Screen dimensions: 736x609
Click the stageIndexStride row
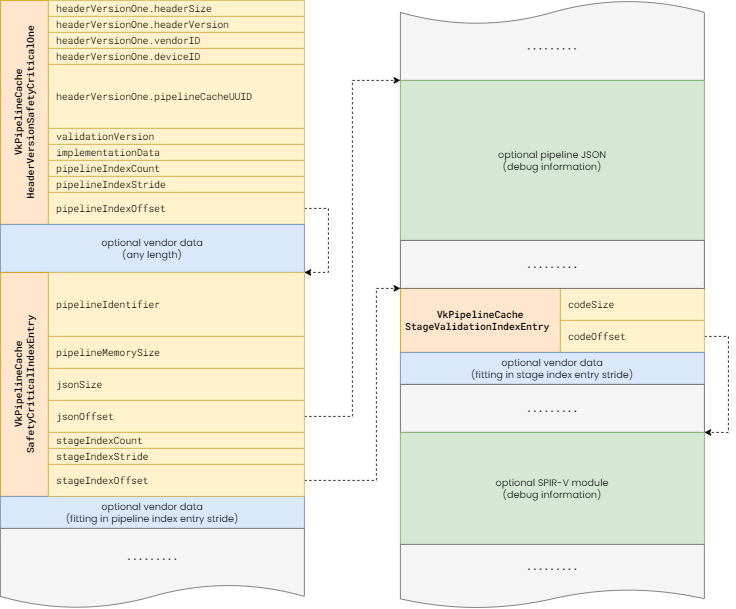(x=176, y=456)
